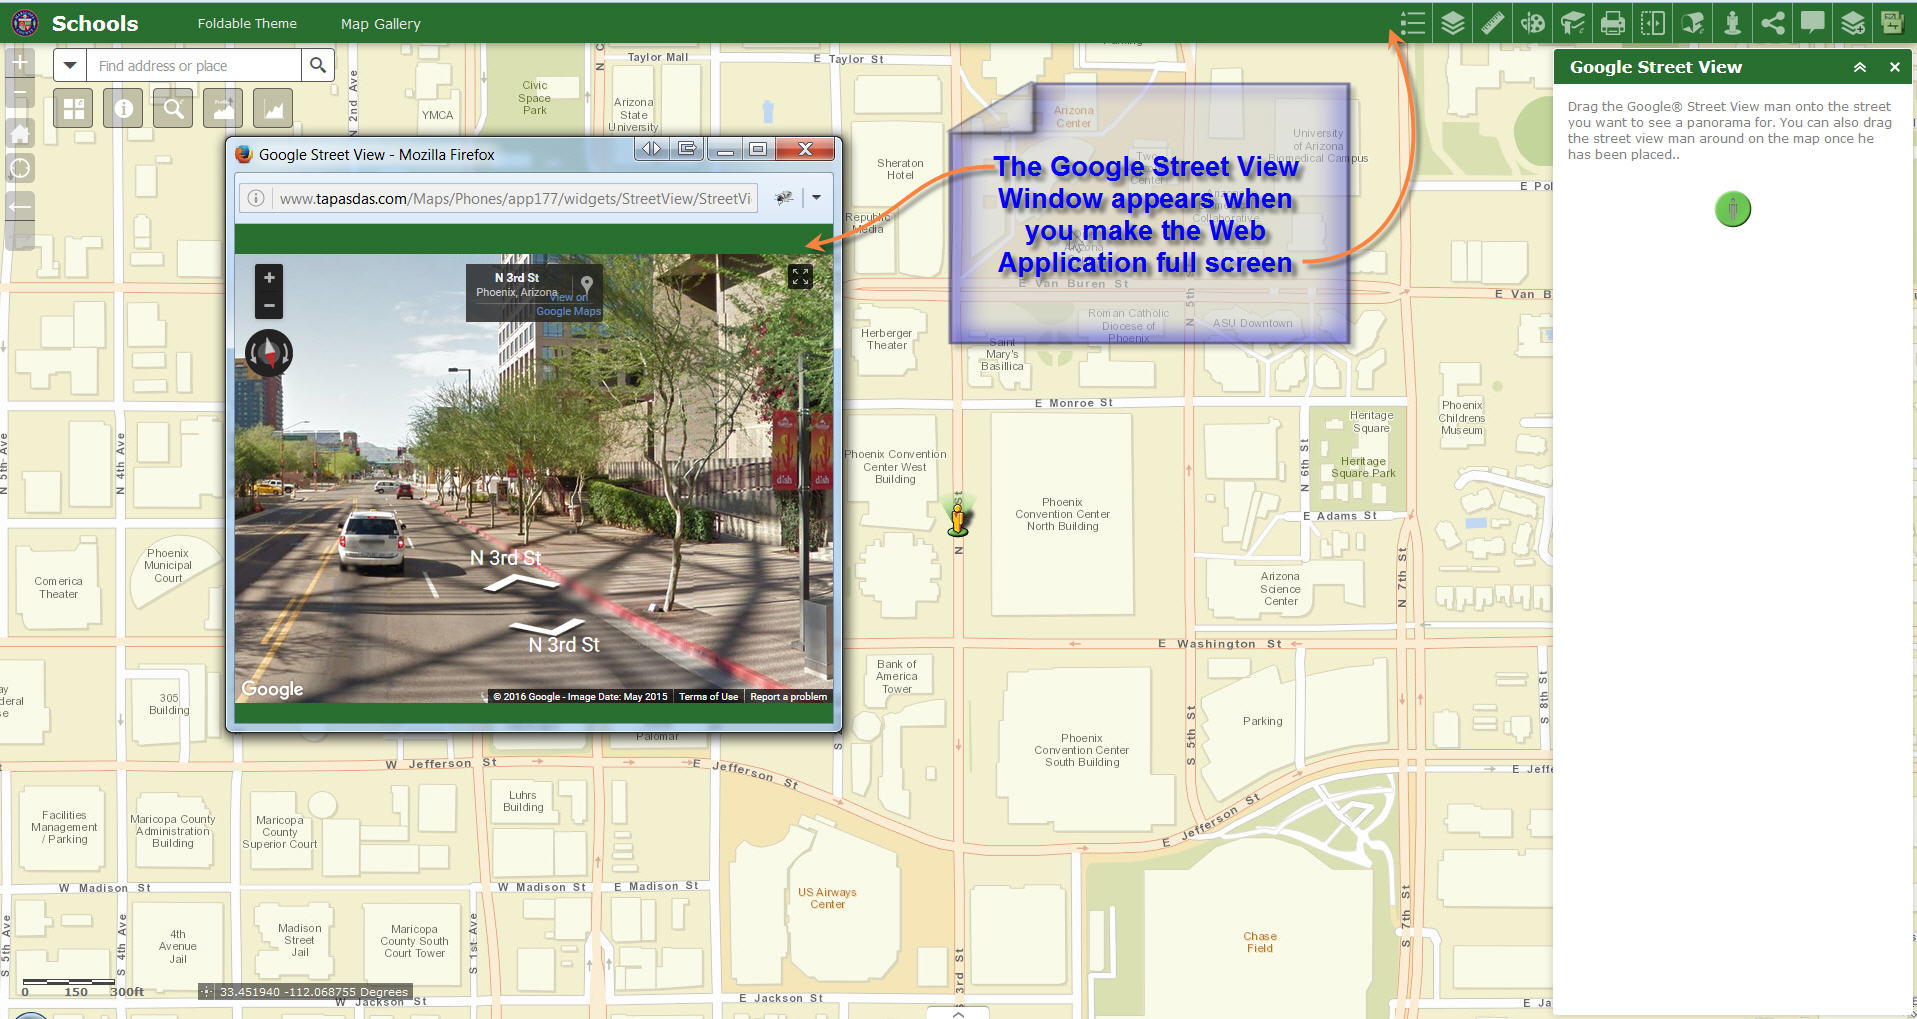Click the Firefox URL address bar
The width and height of the screenshot is (1917, 1019).
pos(515,198)
